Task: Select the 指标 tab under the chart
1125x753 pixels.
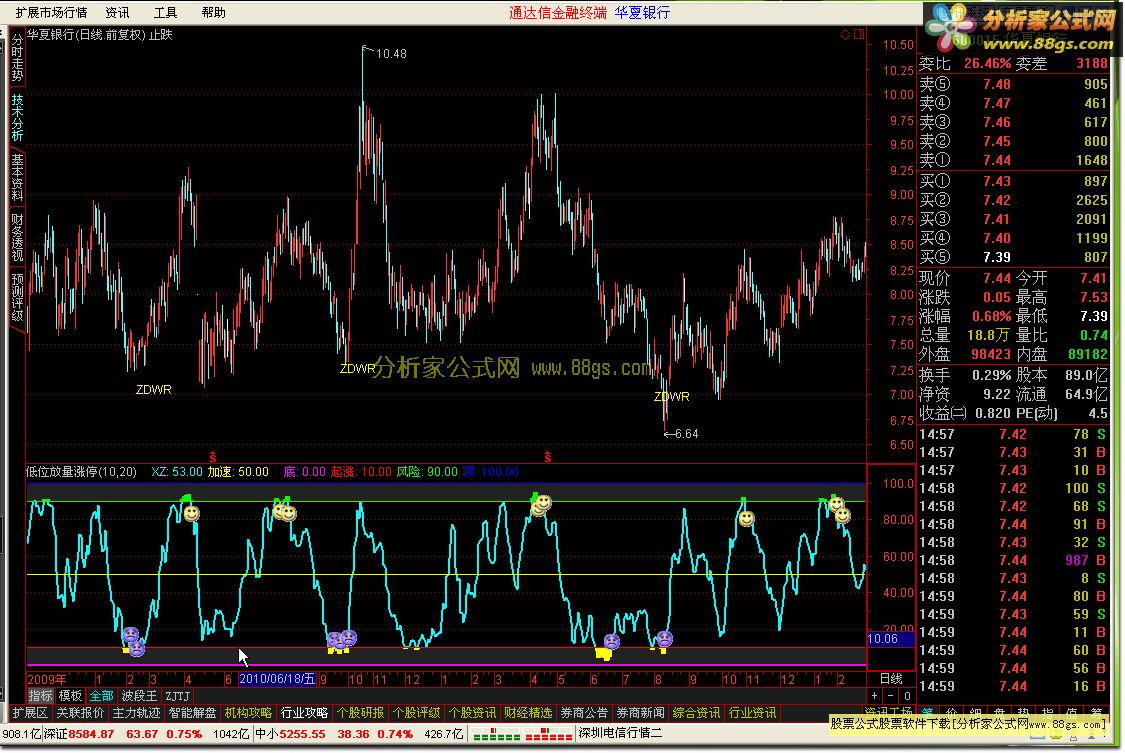Action: point(40,696)
